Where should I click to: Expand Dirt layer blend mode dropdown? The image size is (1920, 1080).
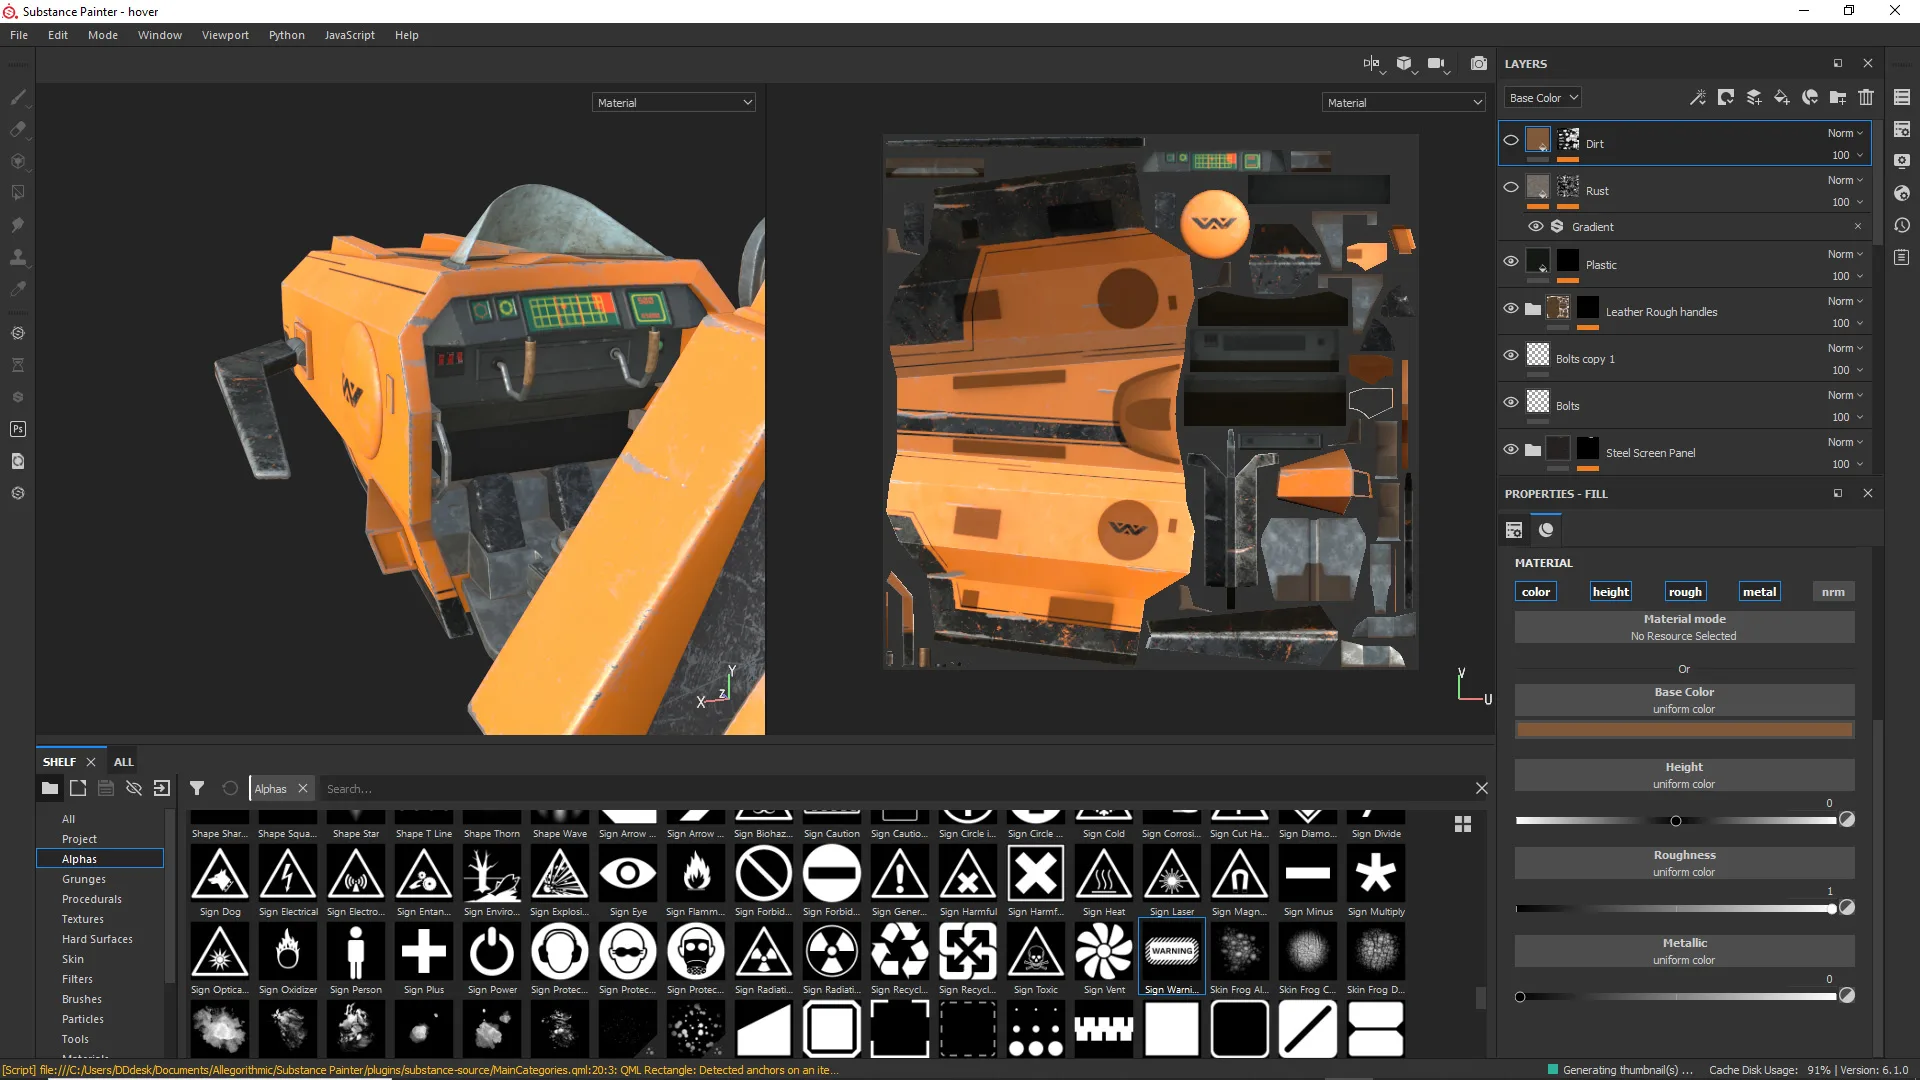(x=1845, y=133)
